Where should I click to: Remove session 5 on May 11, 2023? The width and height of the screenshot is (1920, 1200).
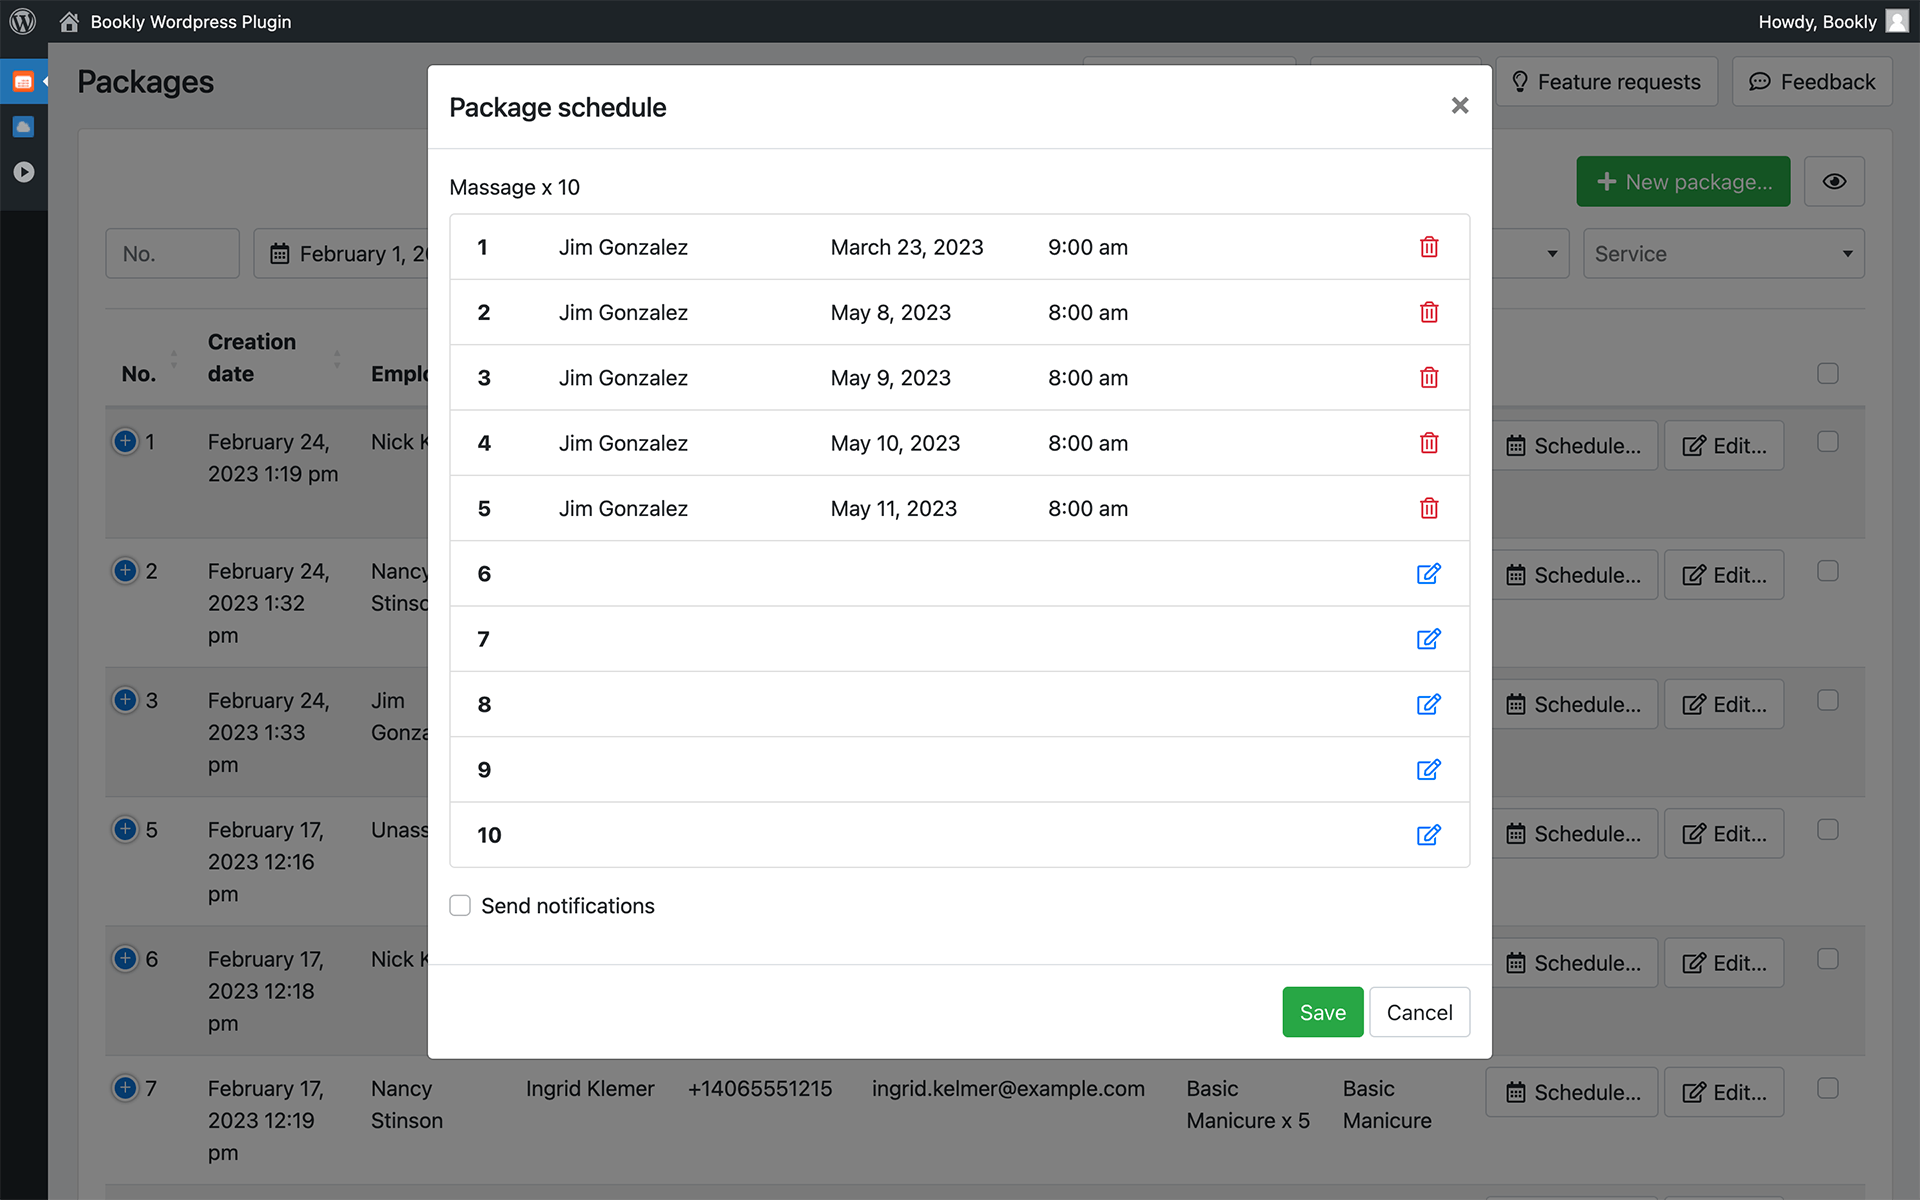1428,508
